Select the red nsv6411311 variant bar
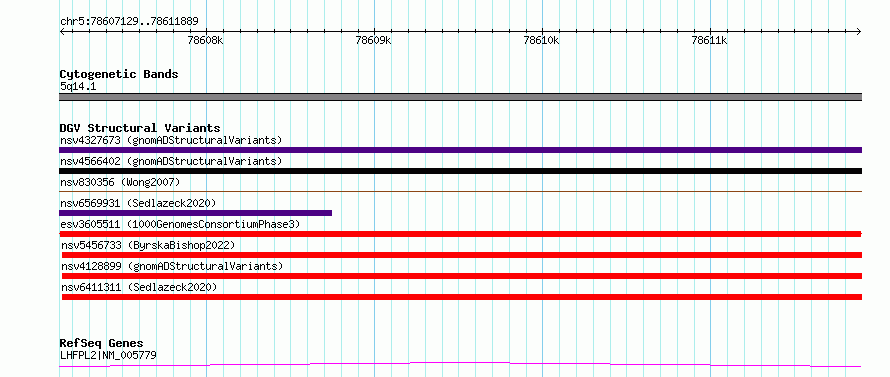The width and height of the screenshot is (890, 377). (x=461, y=297)
